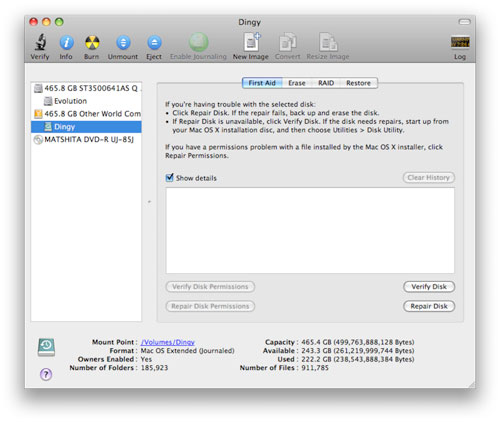The image size is (500, 422).
Task: Open the Info toolbar icon
Action: [66, 43]
